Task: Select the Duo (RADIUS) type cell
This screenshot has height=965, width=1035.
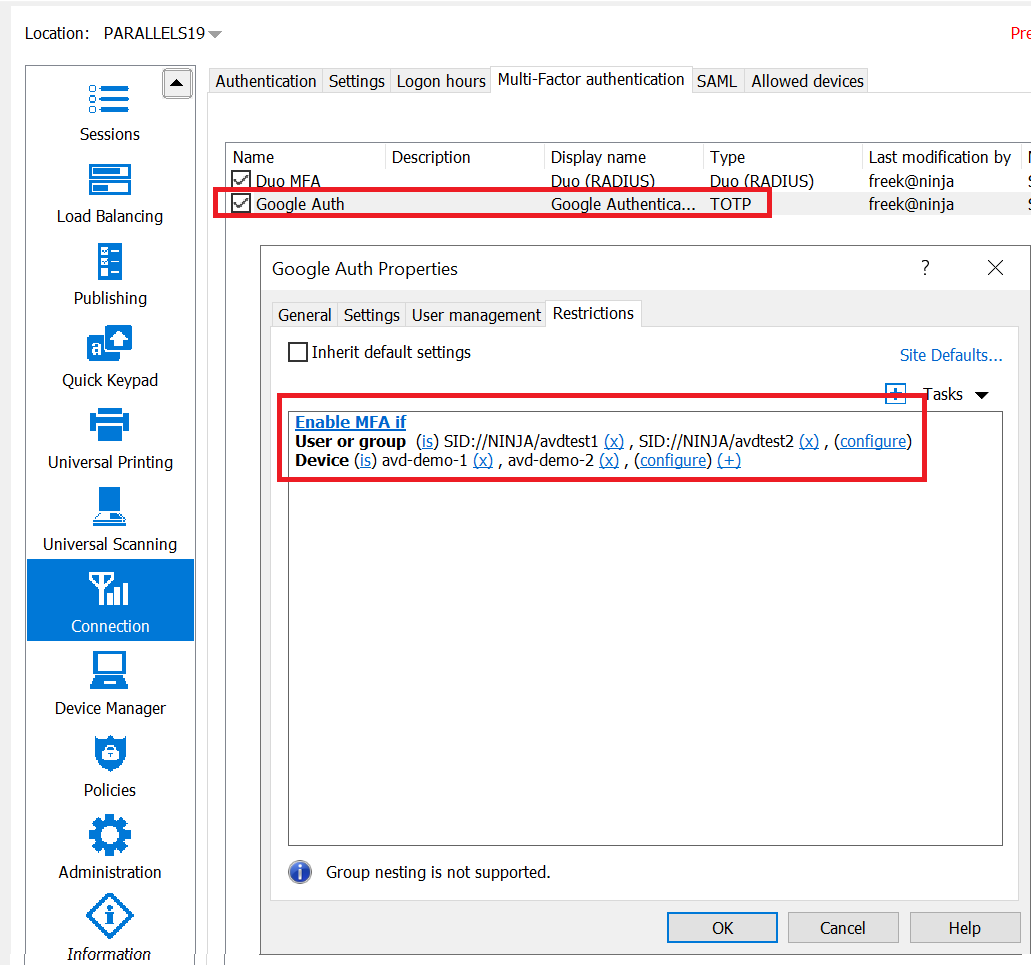Action: (762, 181)
